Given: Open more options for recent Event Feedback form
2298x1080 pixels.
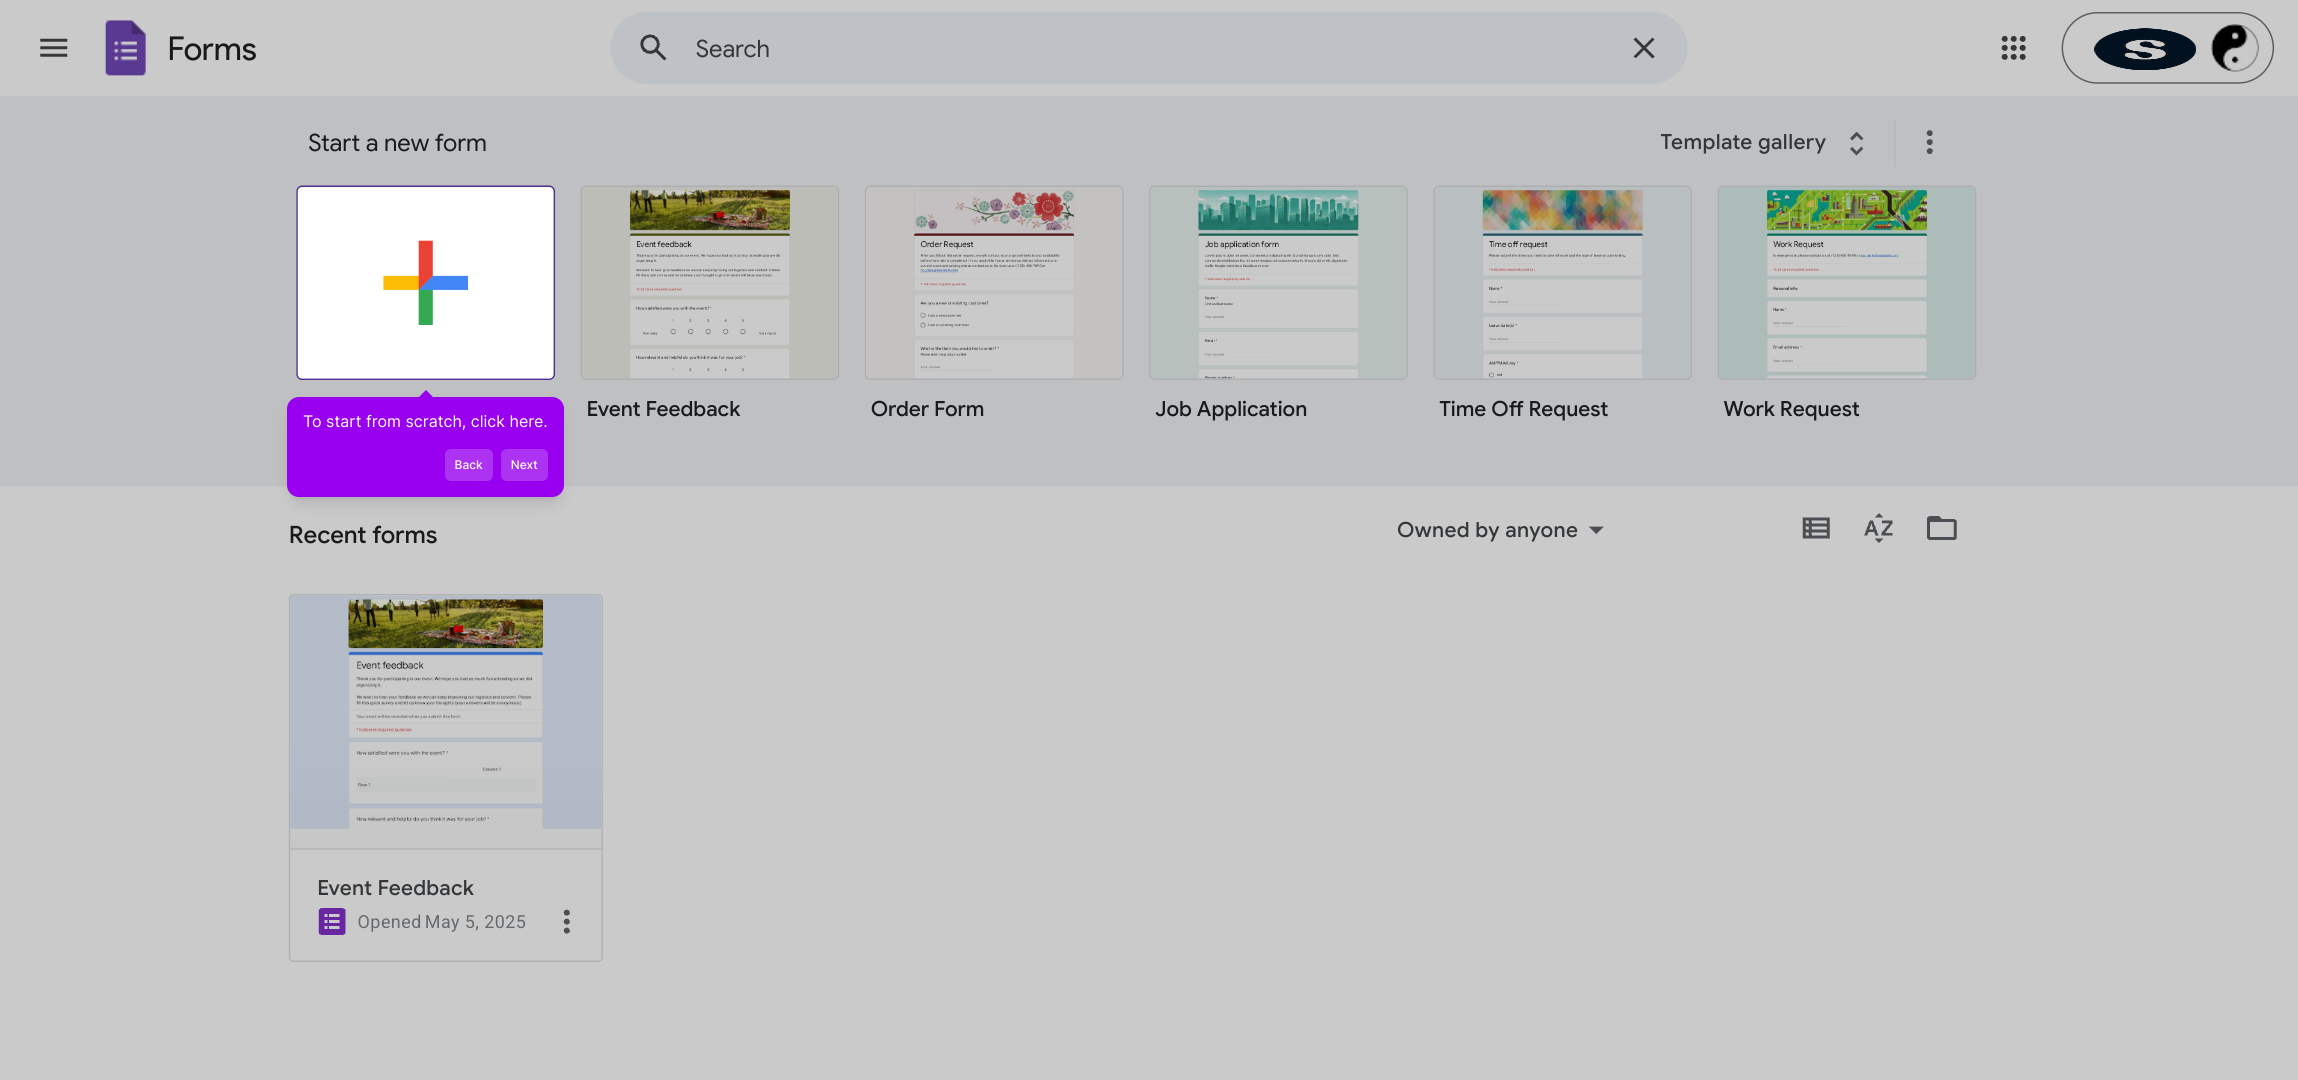Looking at the screenshot, I should [x=566, y=921].
